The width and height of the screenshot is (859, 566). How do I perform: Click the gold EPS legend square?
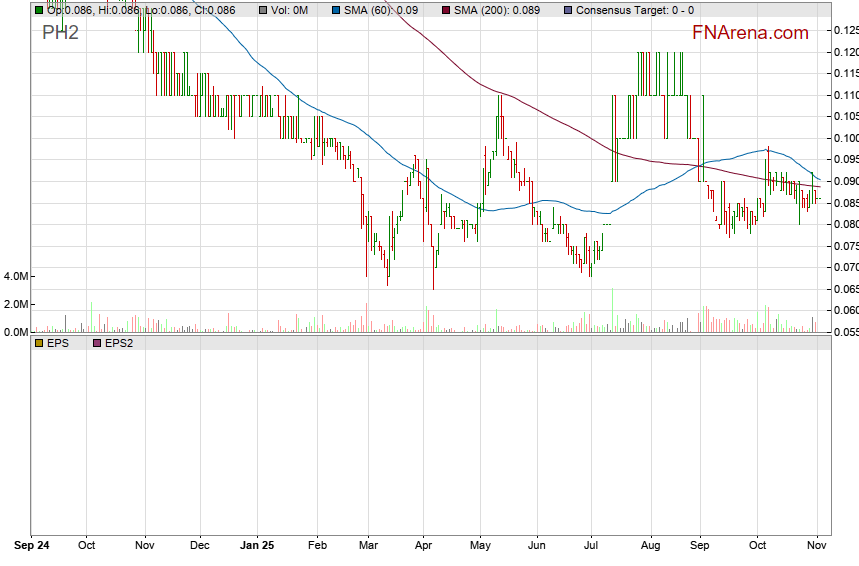coord(39,343)
